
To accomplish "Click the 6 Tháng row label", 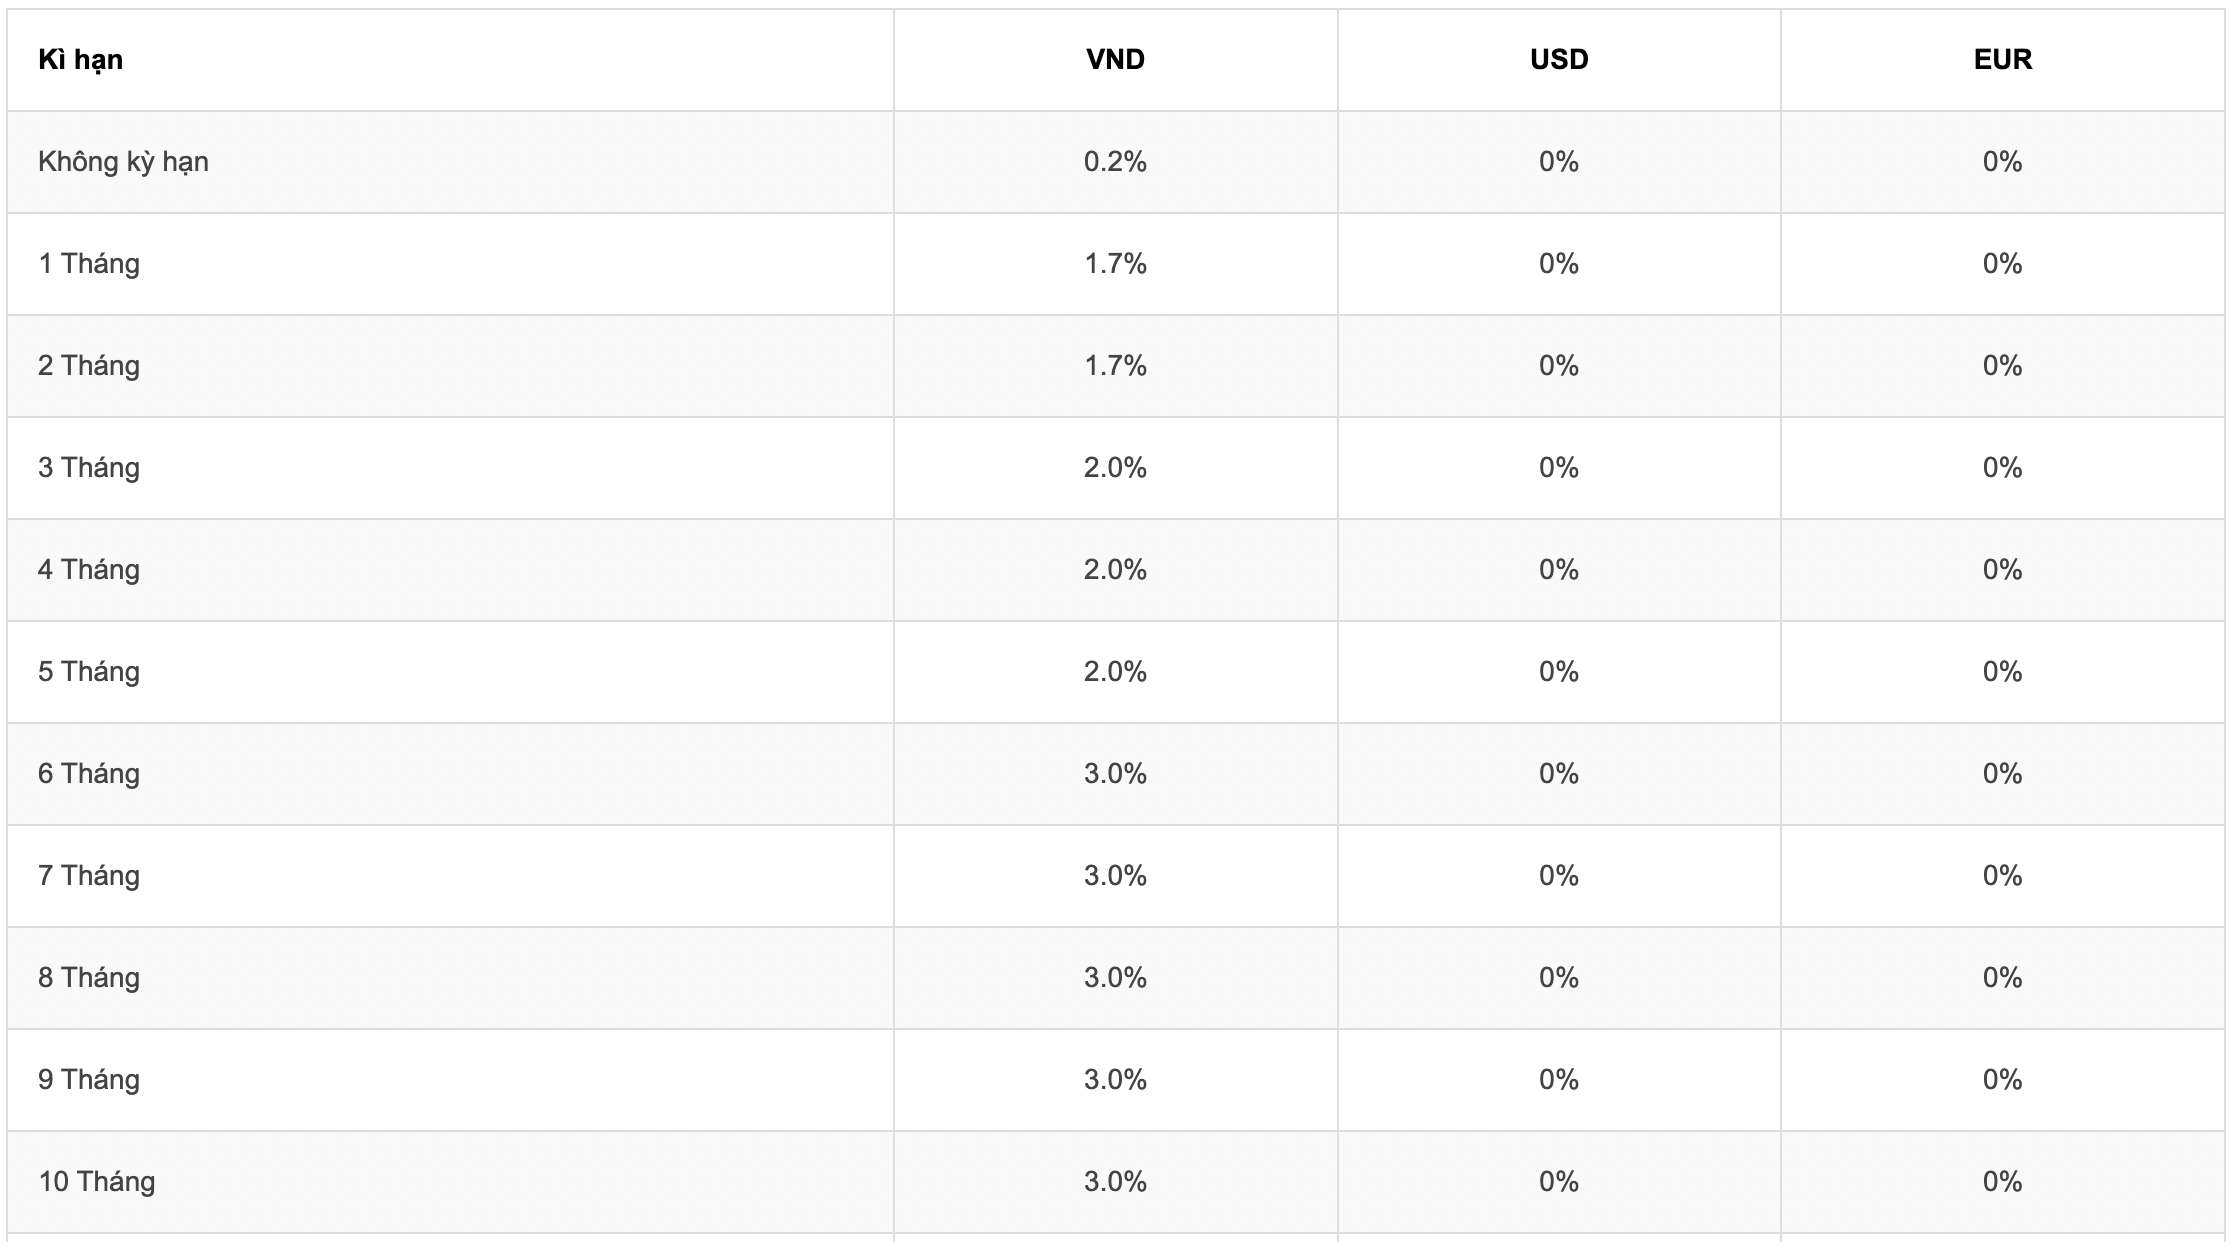I will 89,774.
